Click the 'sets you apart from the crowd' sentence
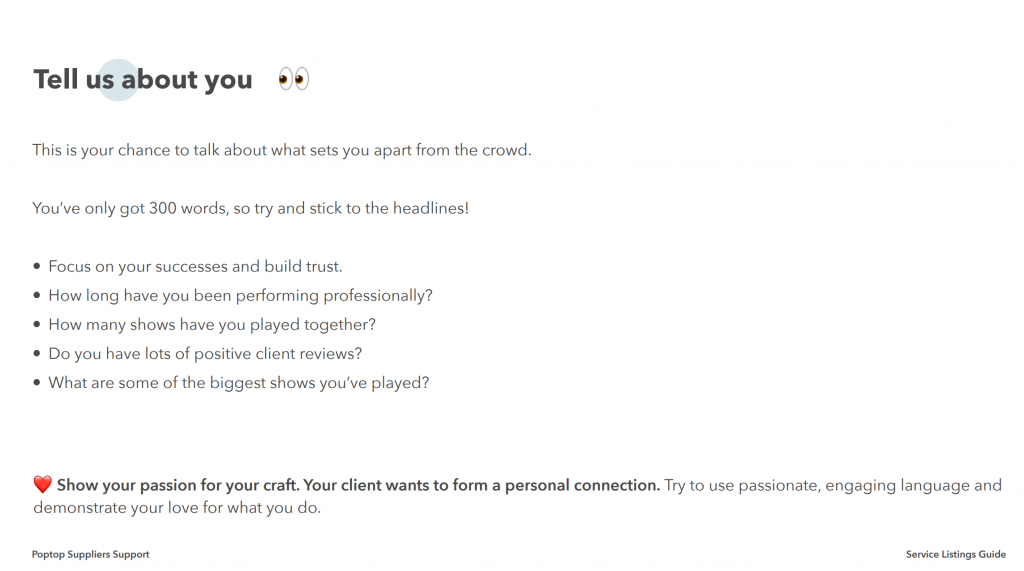1024x571 pixels. tap(282, 151)
